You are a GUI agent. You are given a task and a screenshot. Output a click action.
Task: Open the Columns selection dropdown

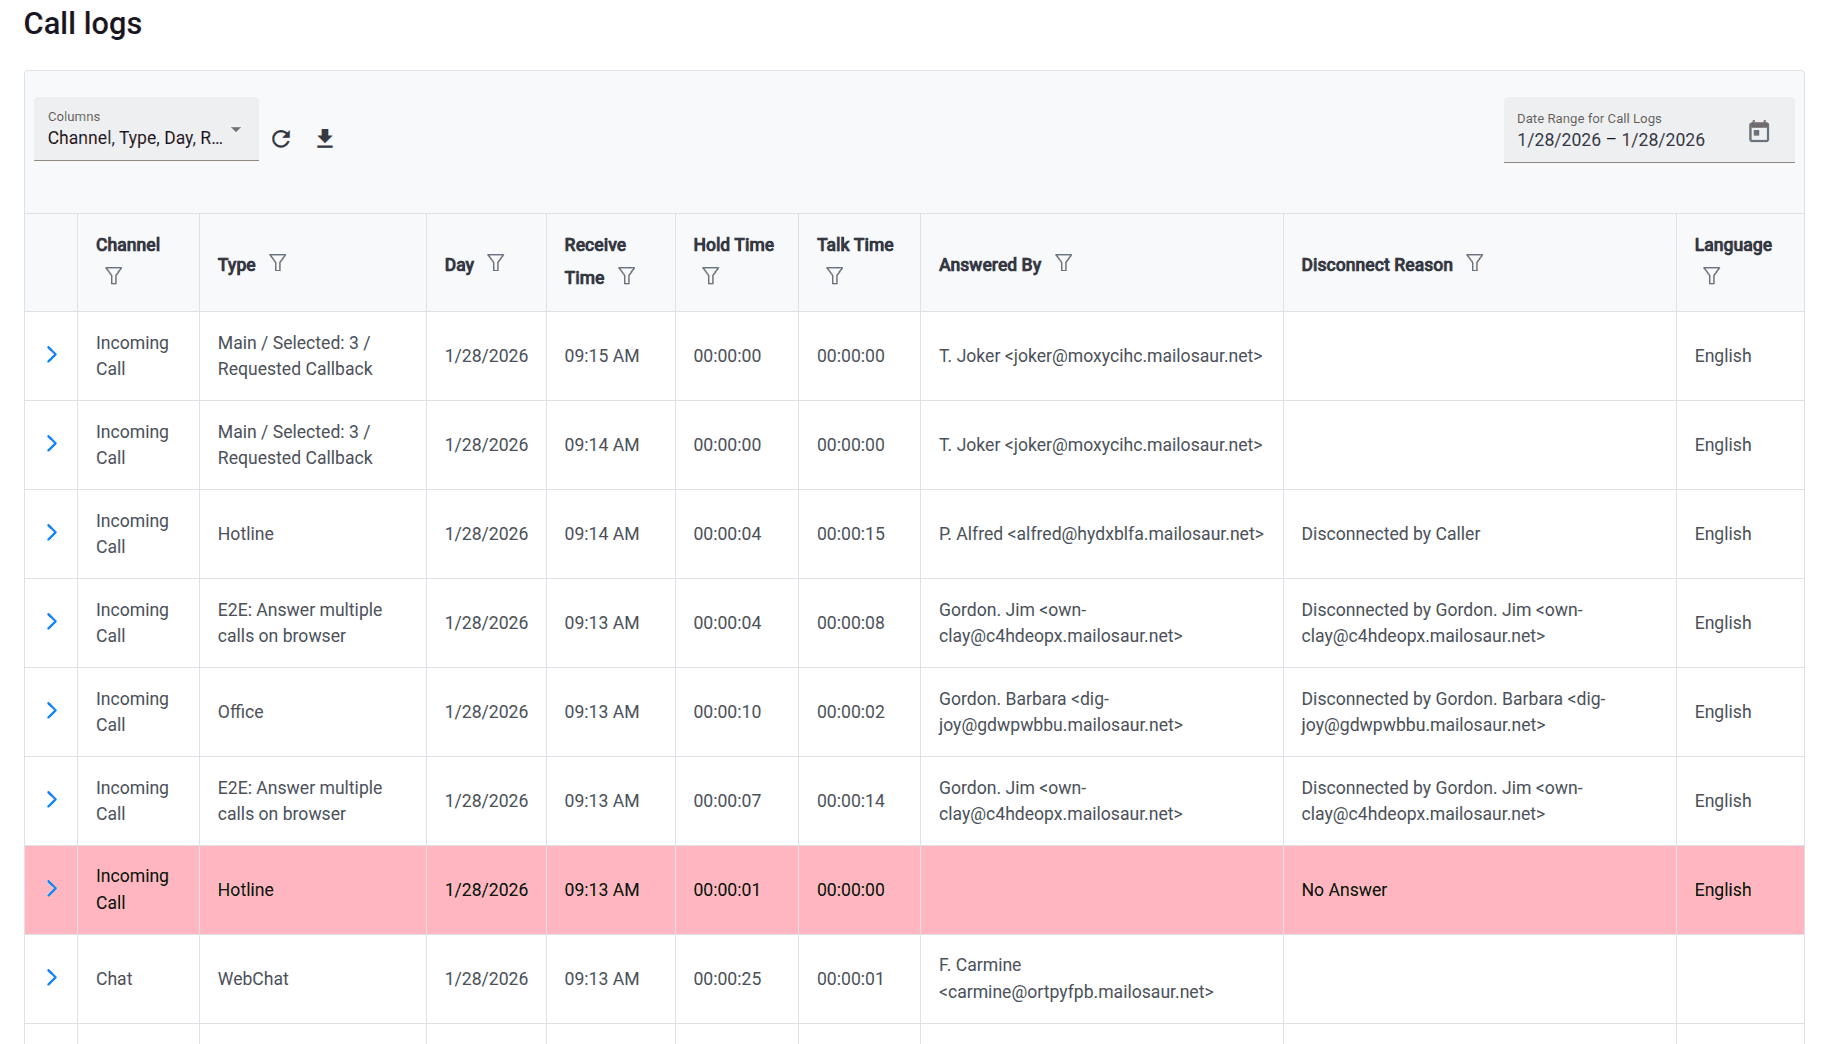[x=146, y=129]
